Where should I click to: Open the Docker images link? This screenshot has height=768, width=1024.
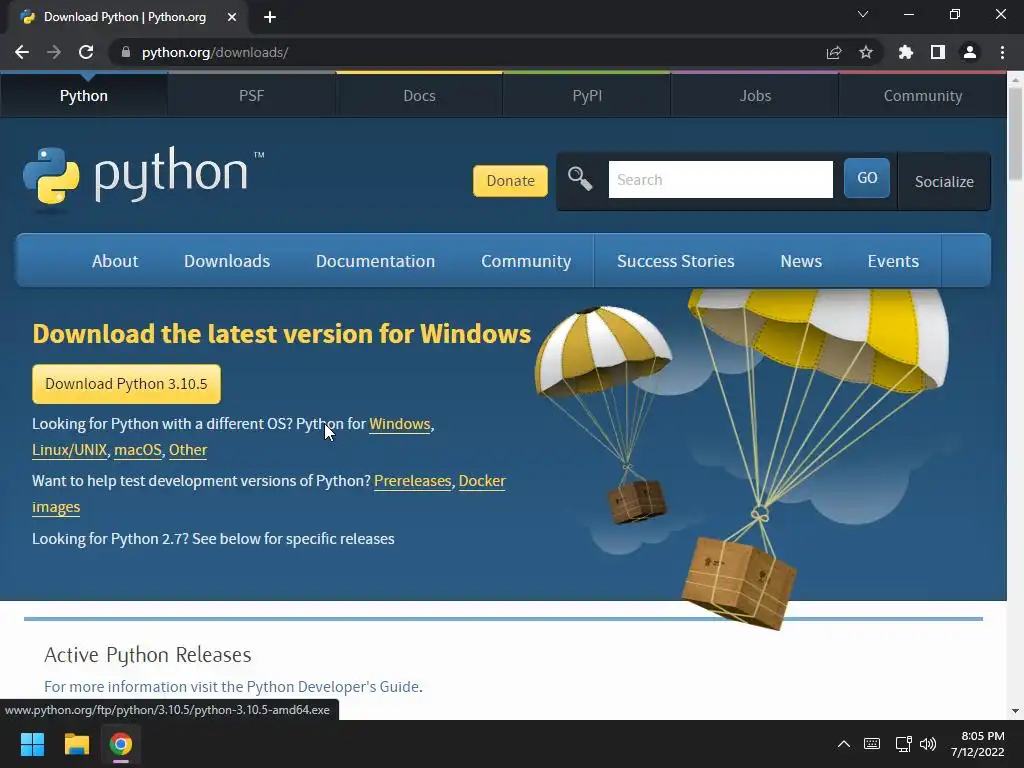(482, 481)
